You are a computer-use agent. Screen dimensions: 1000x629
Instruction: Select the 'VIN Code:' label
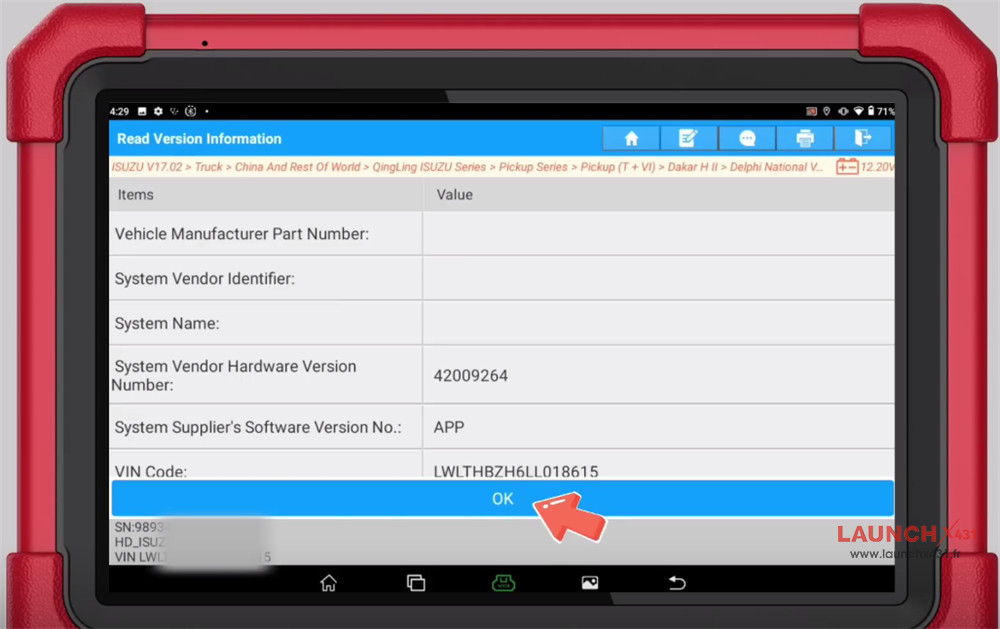pyautogui.click(x=151, y=471)
